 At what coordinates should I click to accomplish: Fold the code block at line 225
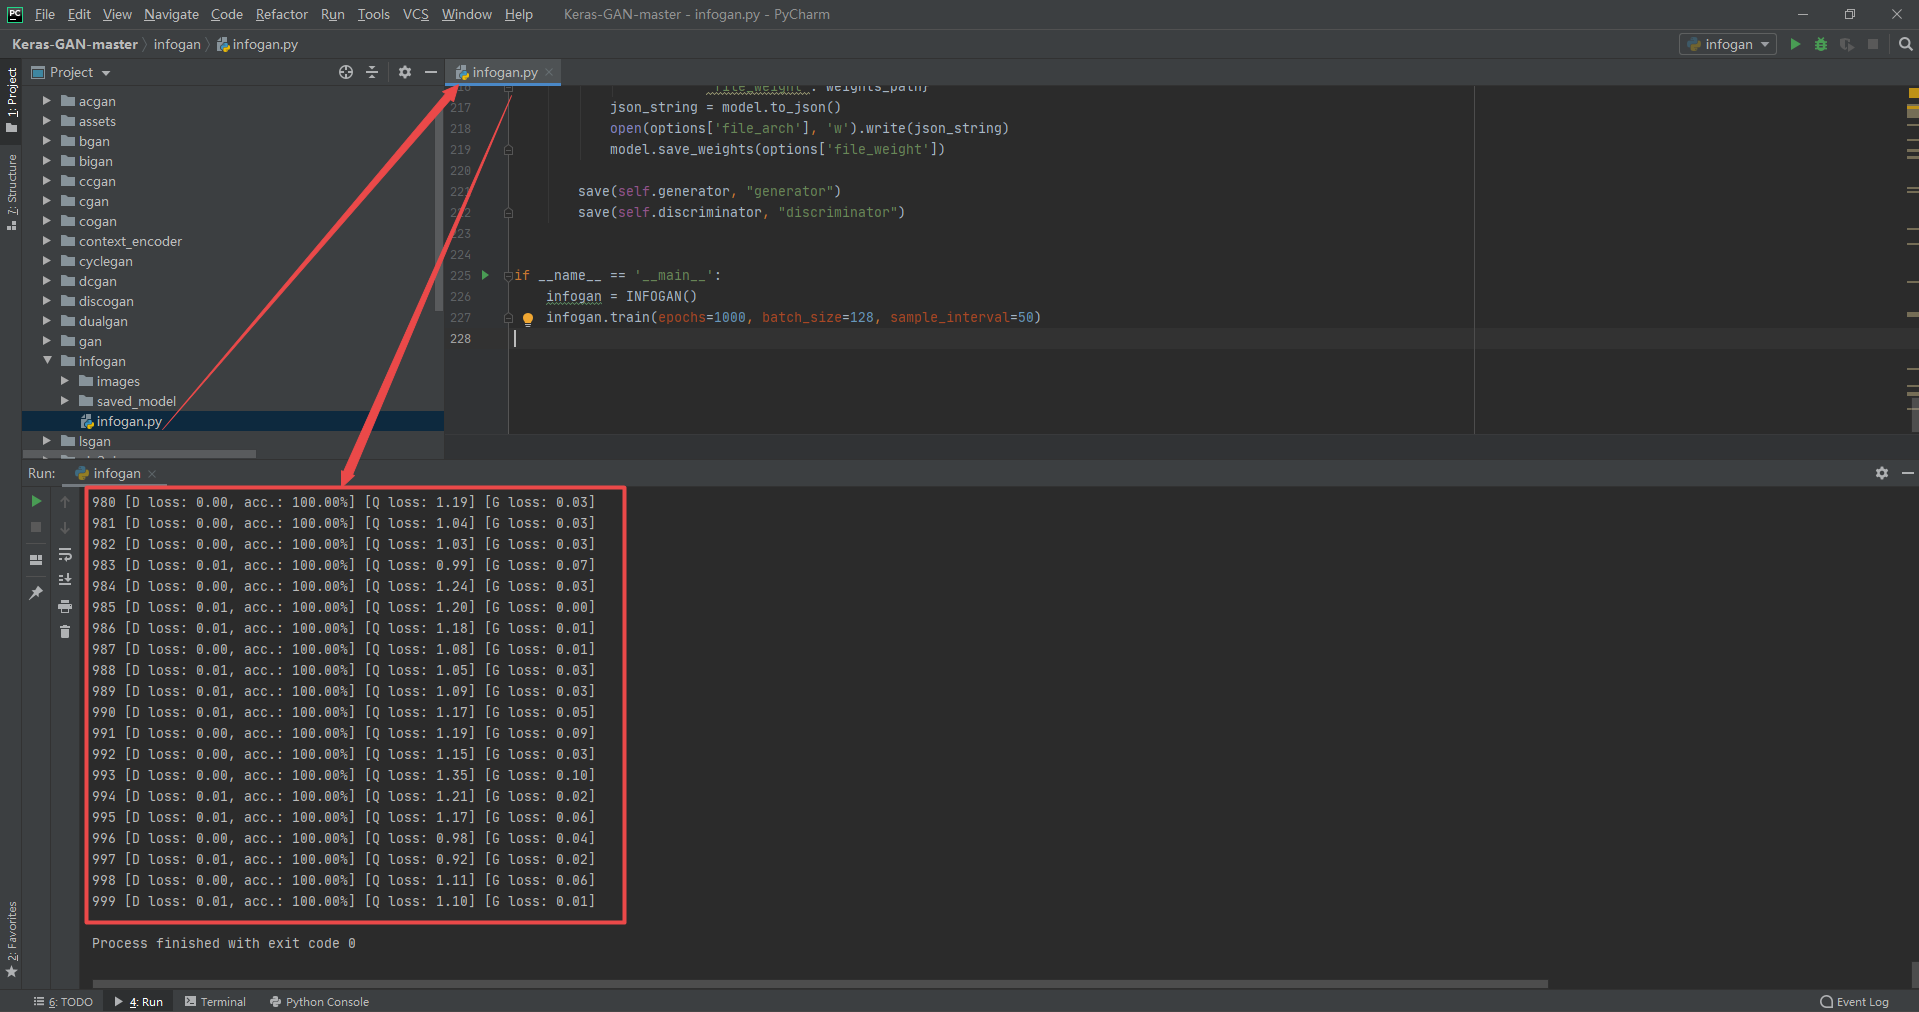tap(508, 276)
